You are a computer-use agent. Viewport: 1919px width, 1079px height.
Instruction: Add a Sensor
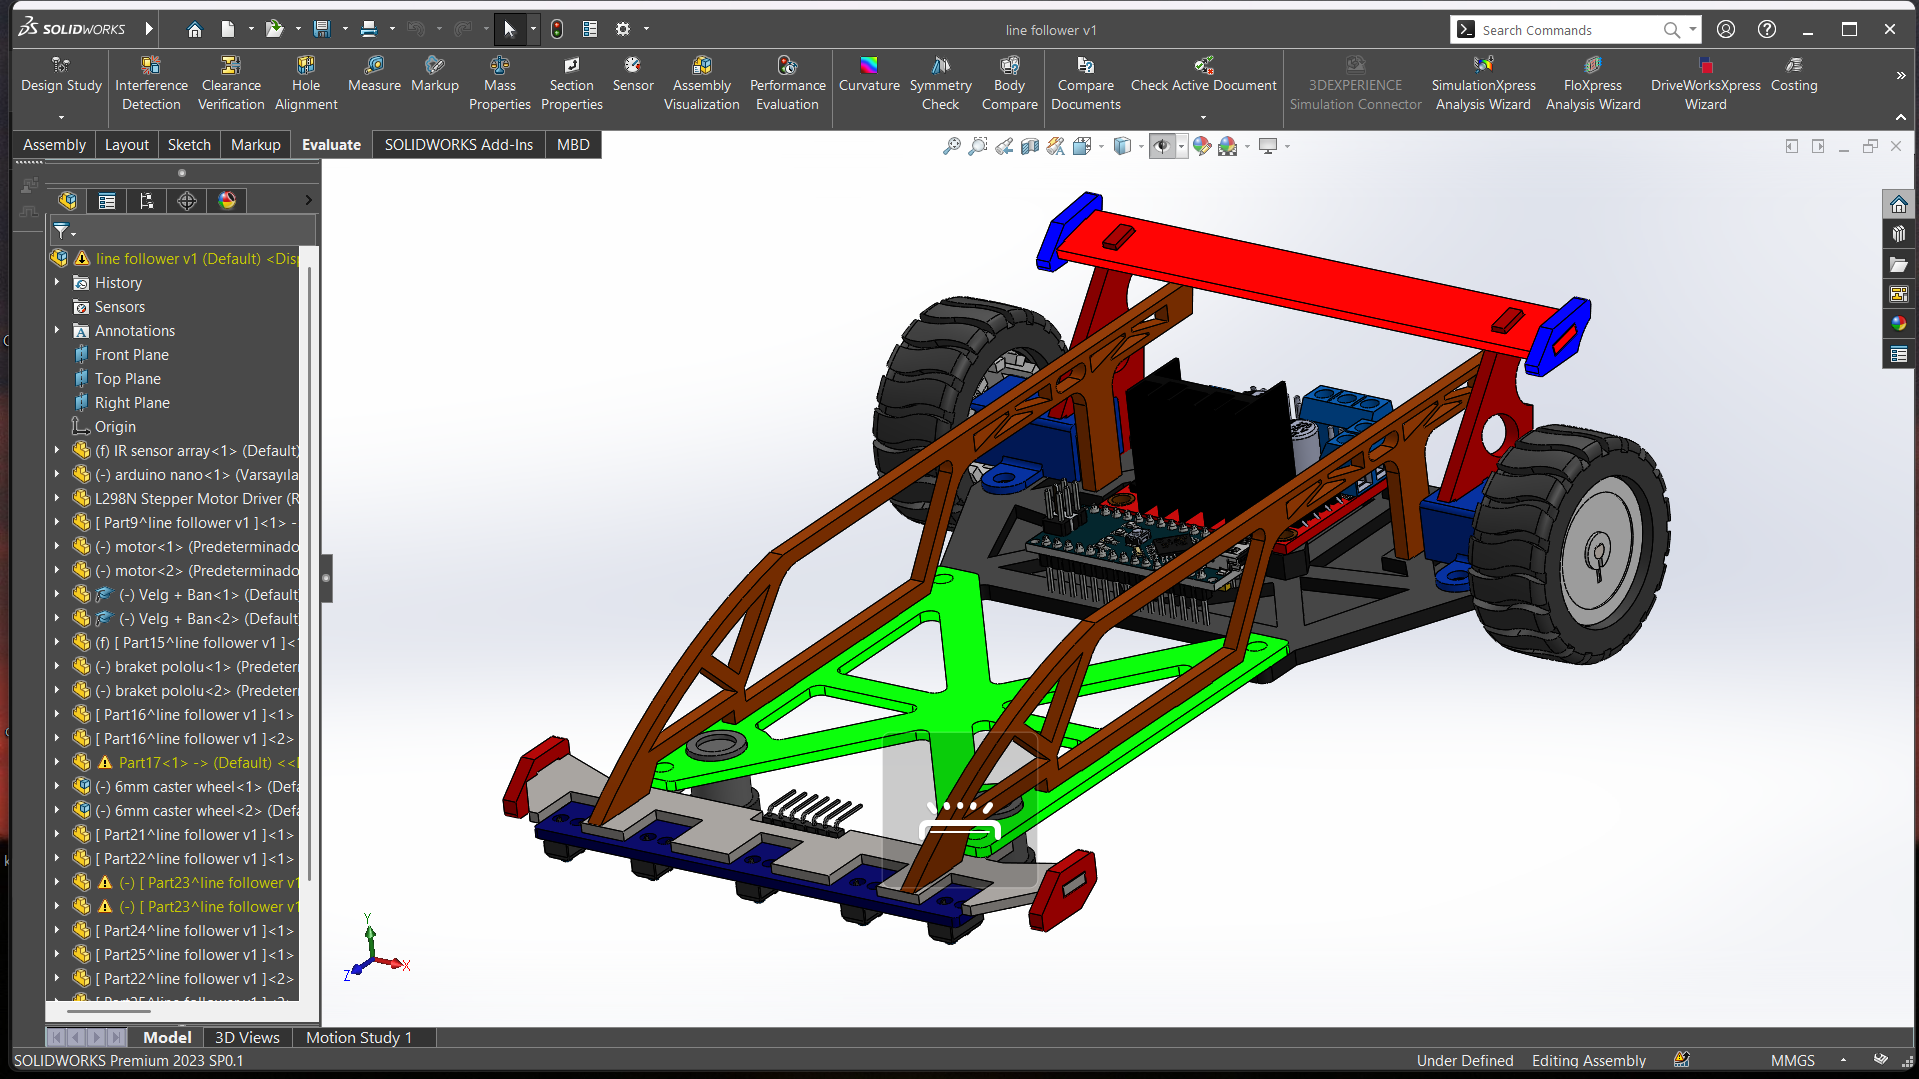[x=633, y=75]
